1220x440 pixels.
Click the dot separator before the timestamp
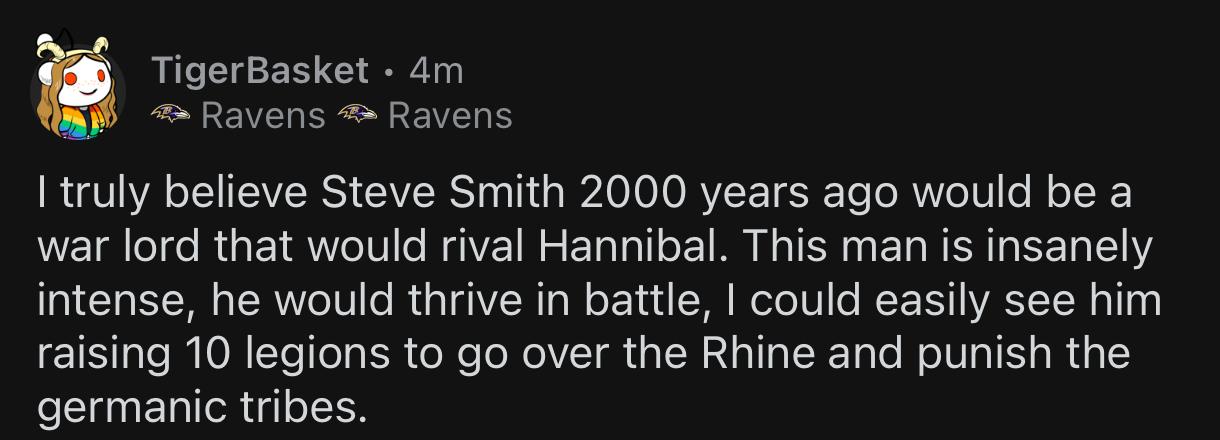pos(388,71)
